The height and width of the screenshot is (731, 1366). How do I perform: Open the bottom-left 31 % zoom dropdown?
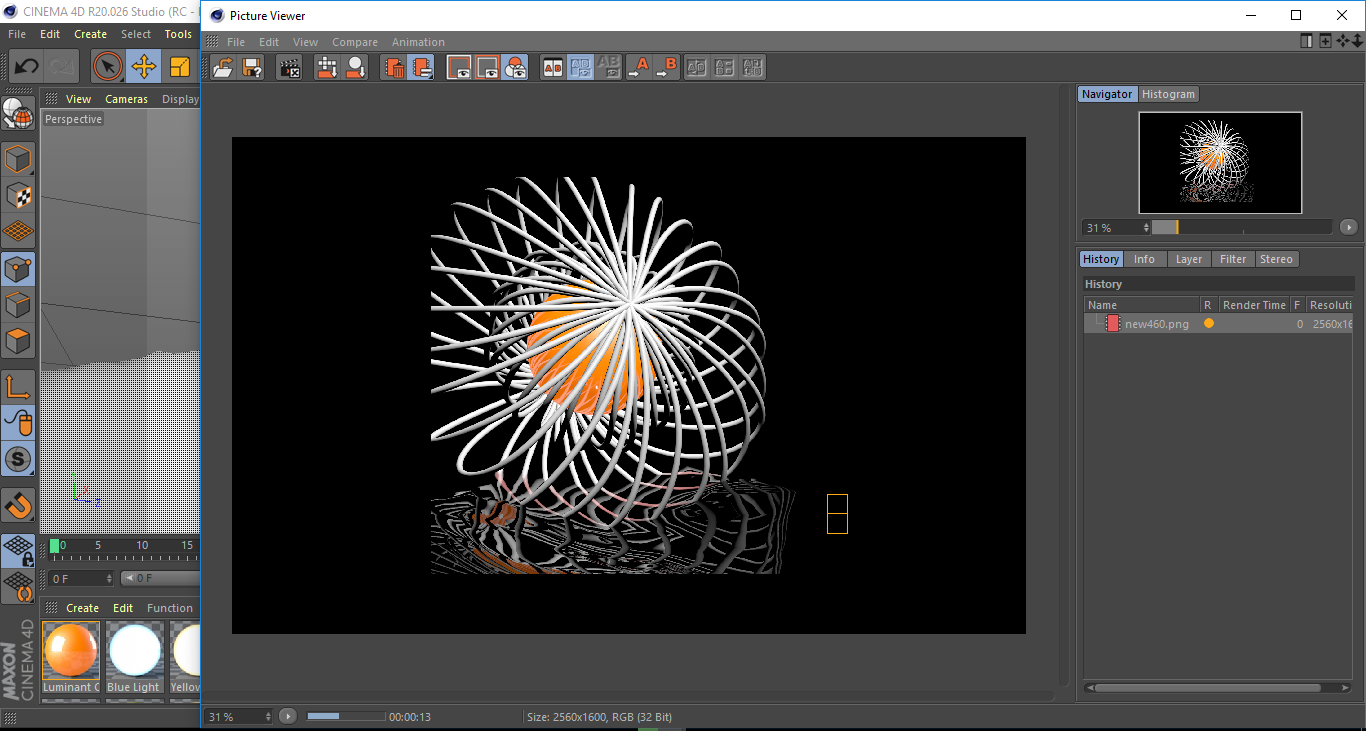click(x=239, y=717)
